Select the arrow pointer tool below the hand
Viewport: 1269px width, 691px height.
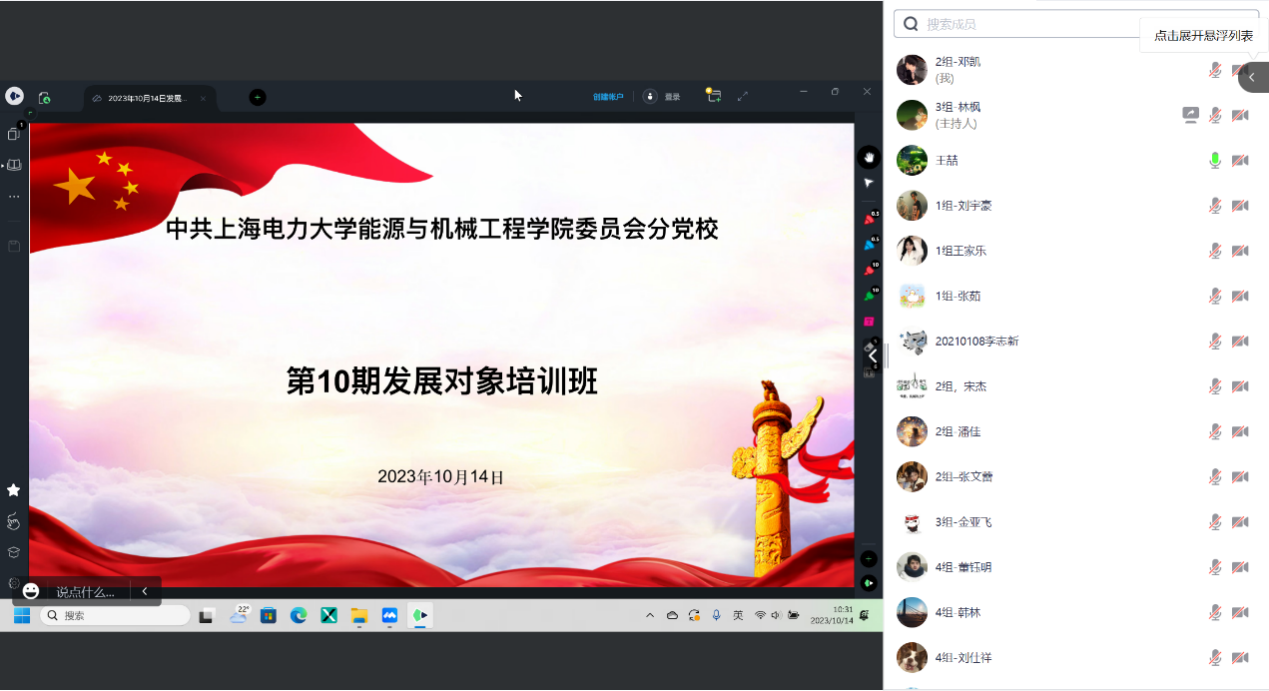click(x=868, y=183)
